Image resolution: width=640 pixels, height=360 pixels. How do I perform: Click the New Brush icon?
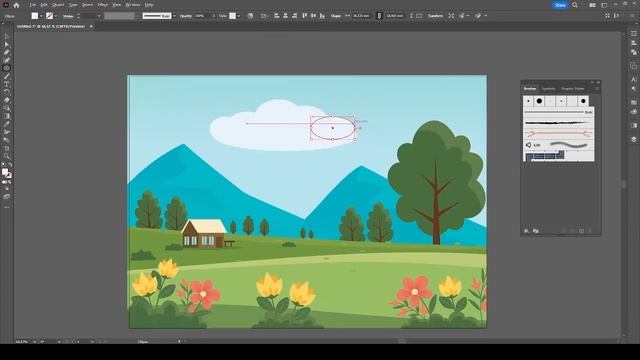[x=582, y=231]
